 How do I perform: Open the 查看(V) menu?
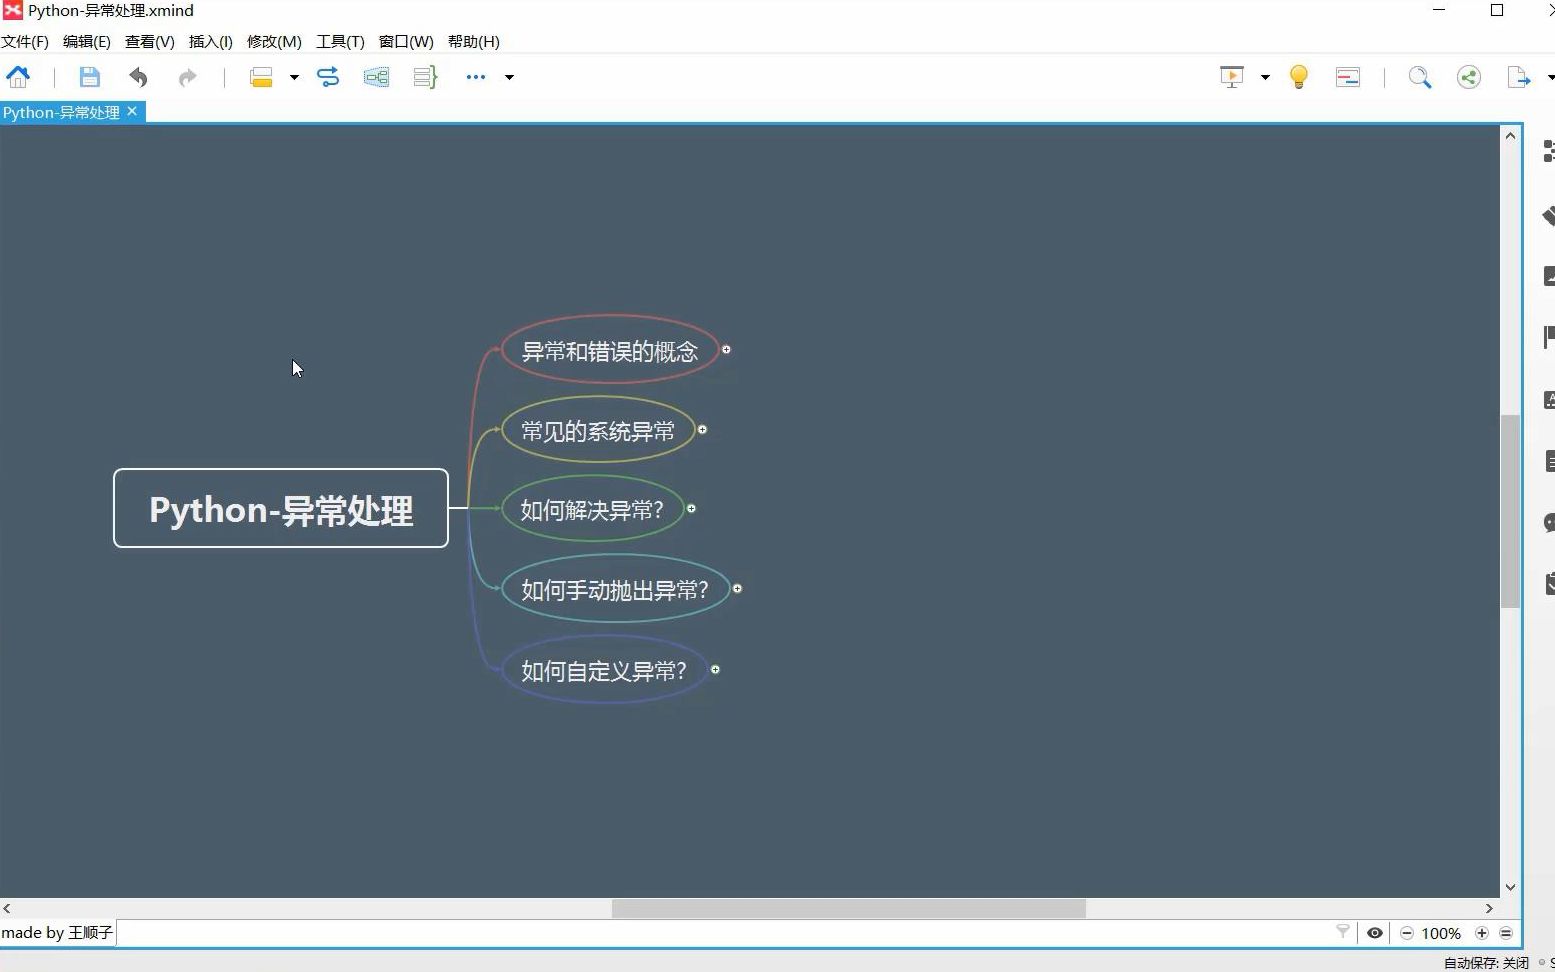click(150, 41)
